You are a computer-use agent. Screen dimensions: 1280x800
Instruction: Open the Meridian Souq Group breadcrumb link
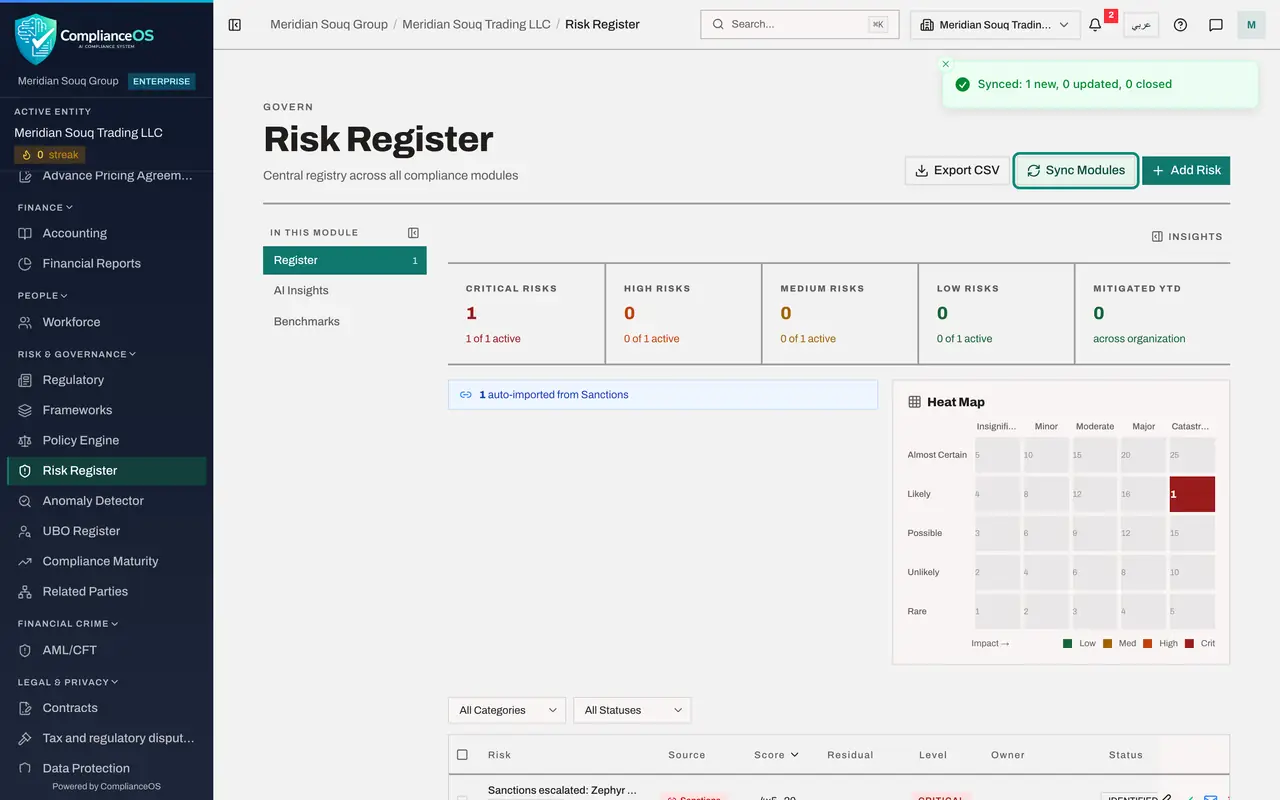pos(329,24)
